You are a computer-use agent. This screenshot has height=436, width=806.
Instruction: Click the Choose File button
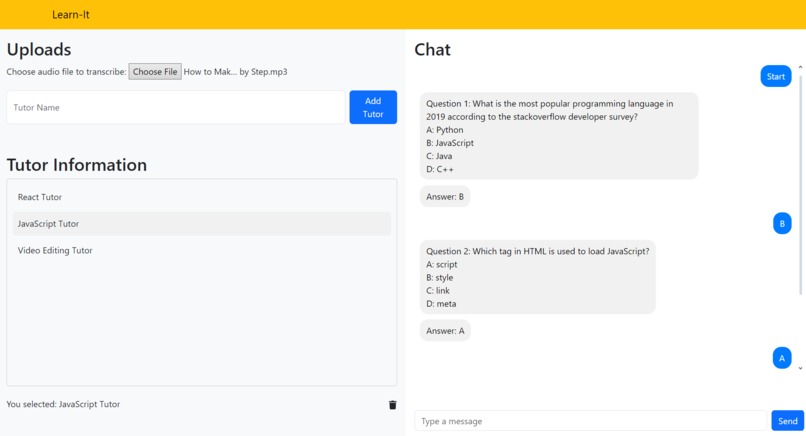point(155,71)
